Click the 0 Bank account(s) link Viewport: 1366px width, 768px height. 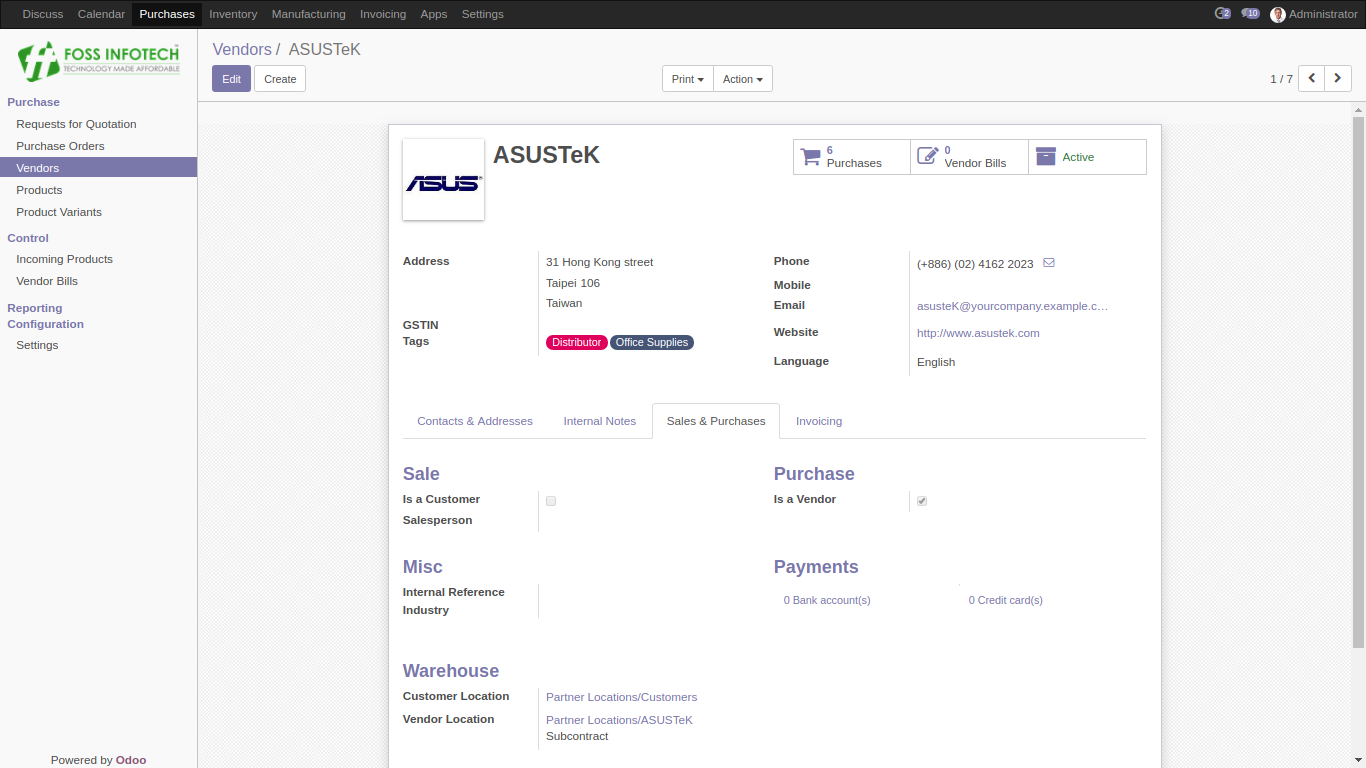coord(827,600)
